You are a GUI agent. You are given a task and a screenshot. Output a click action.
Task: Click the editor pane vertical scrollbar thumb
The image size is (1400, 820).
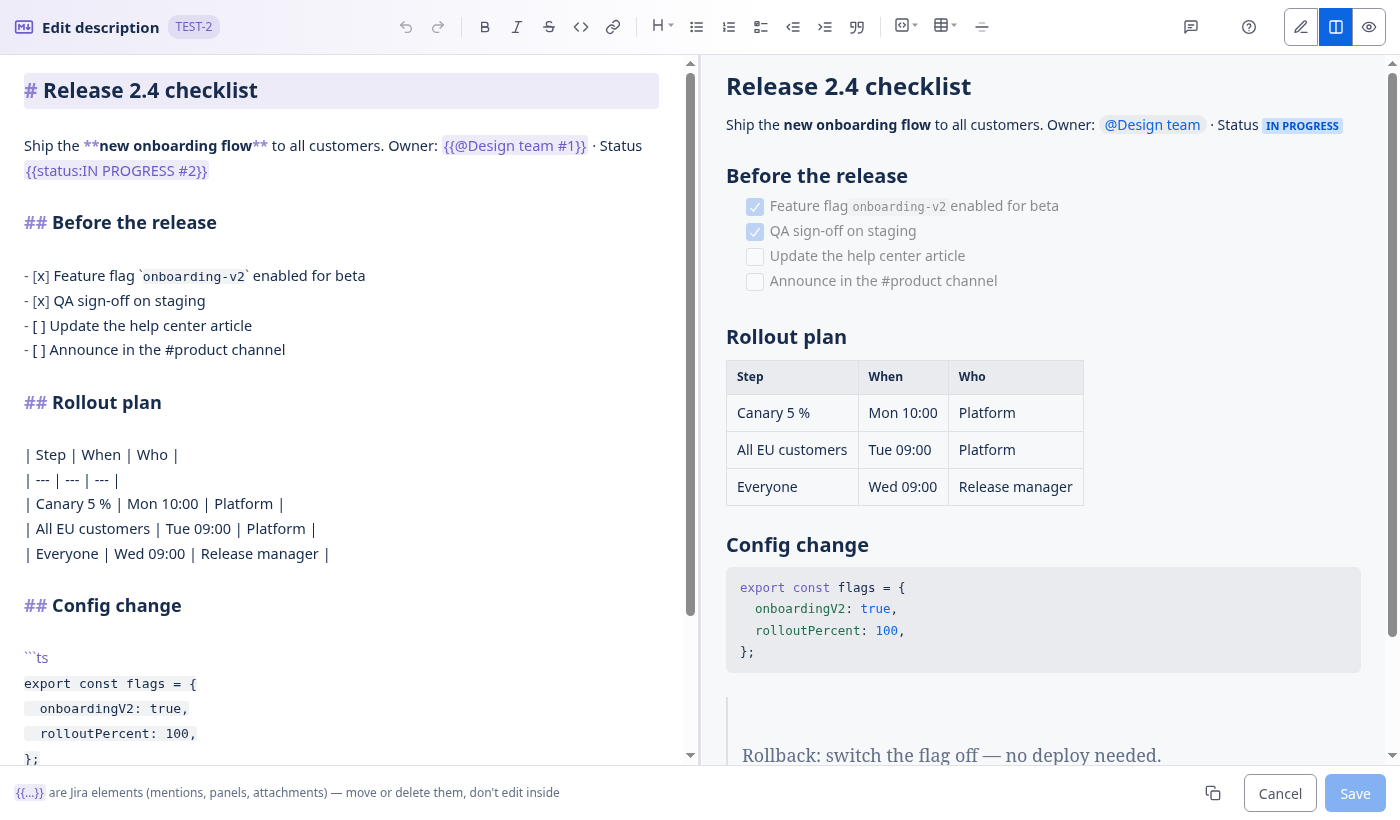point(690,343)
